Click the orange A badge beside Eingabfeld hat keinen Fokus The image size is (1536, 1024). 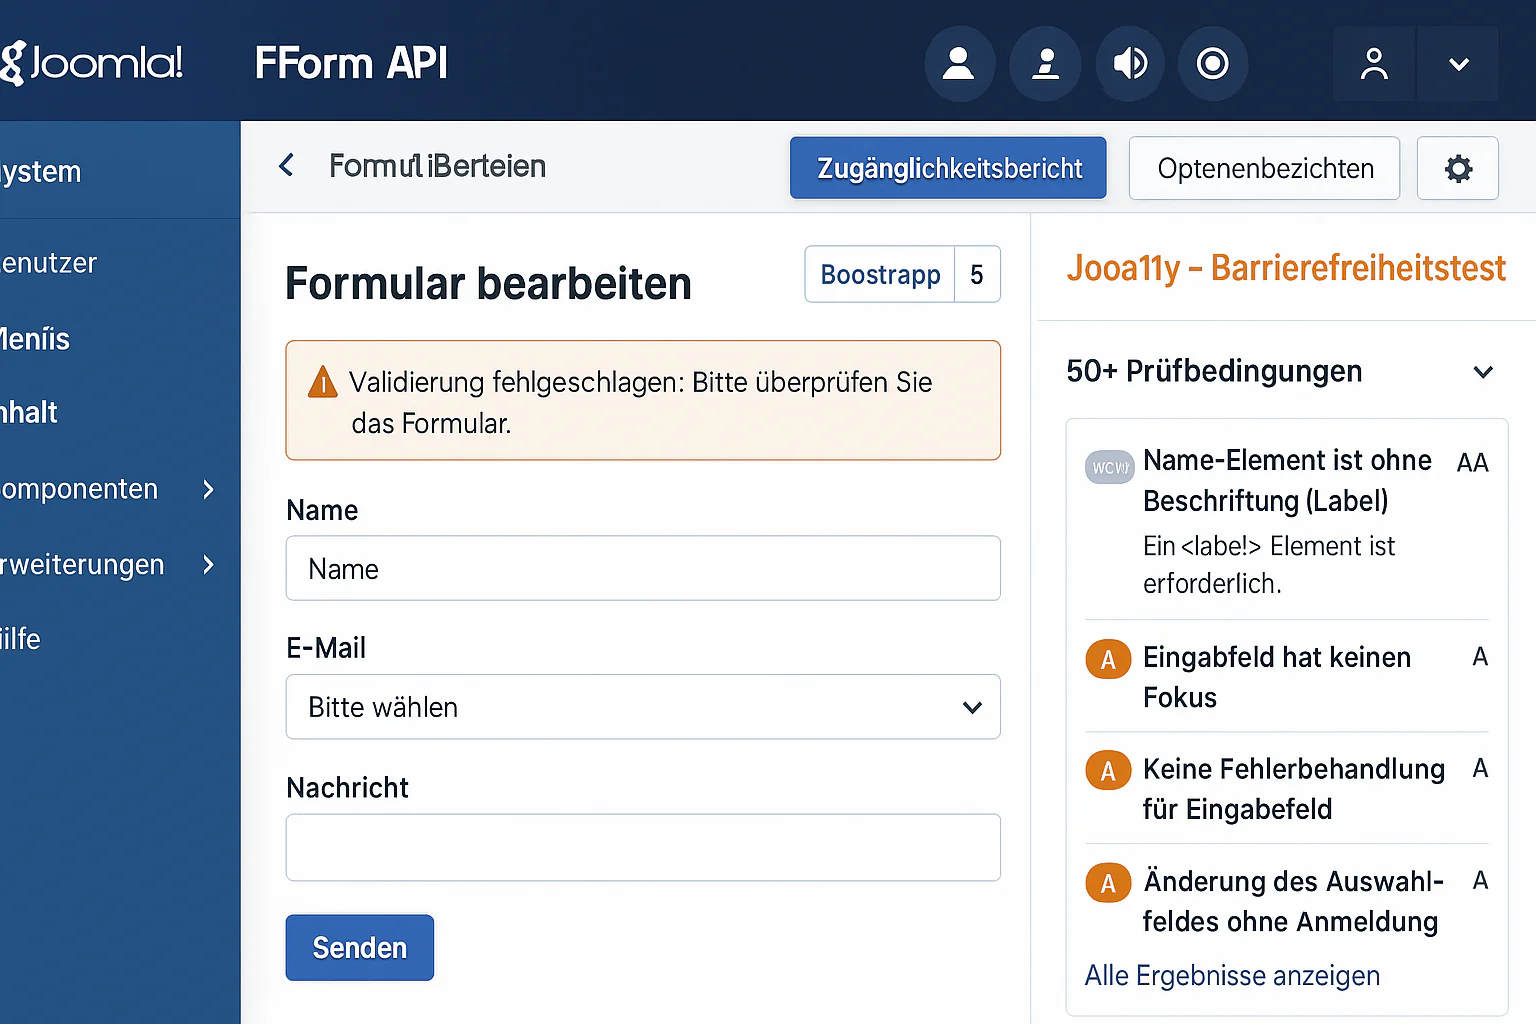click(1107, 659)
